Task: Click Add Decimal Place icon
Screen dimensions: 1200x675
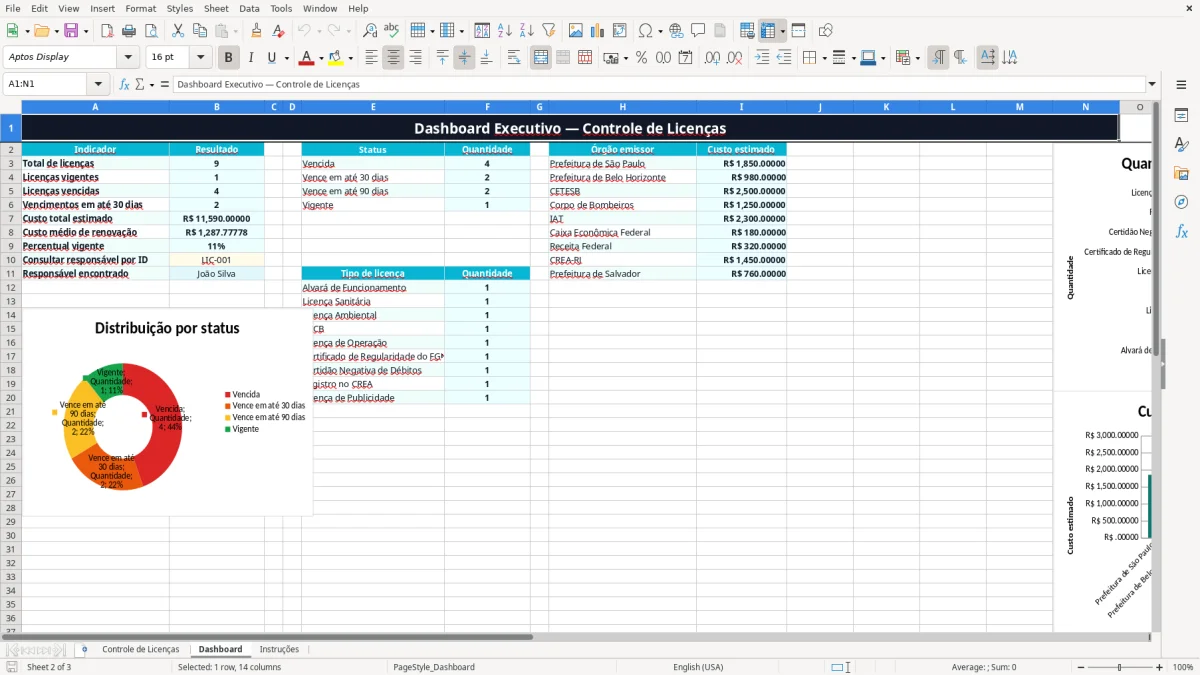Action: 712,58
